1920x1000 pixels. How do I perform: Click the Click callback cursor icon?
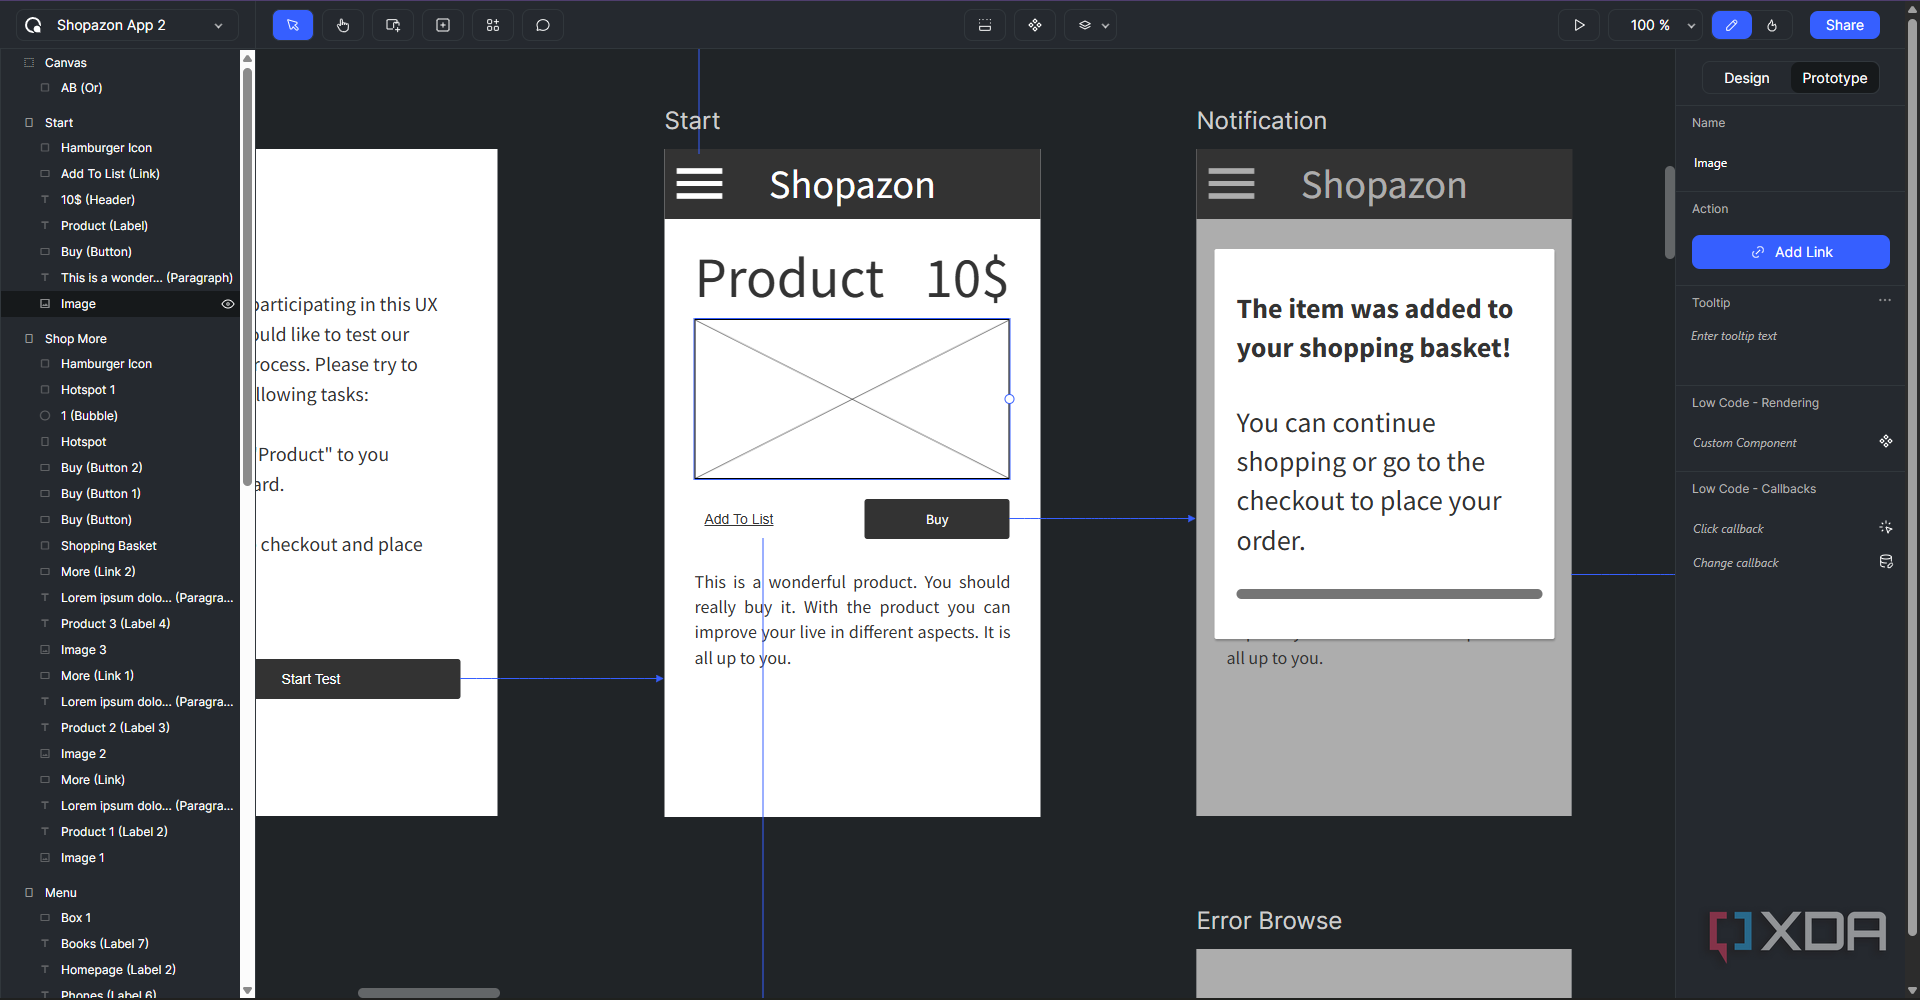coord(1886,527)
